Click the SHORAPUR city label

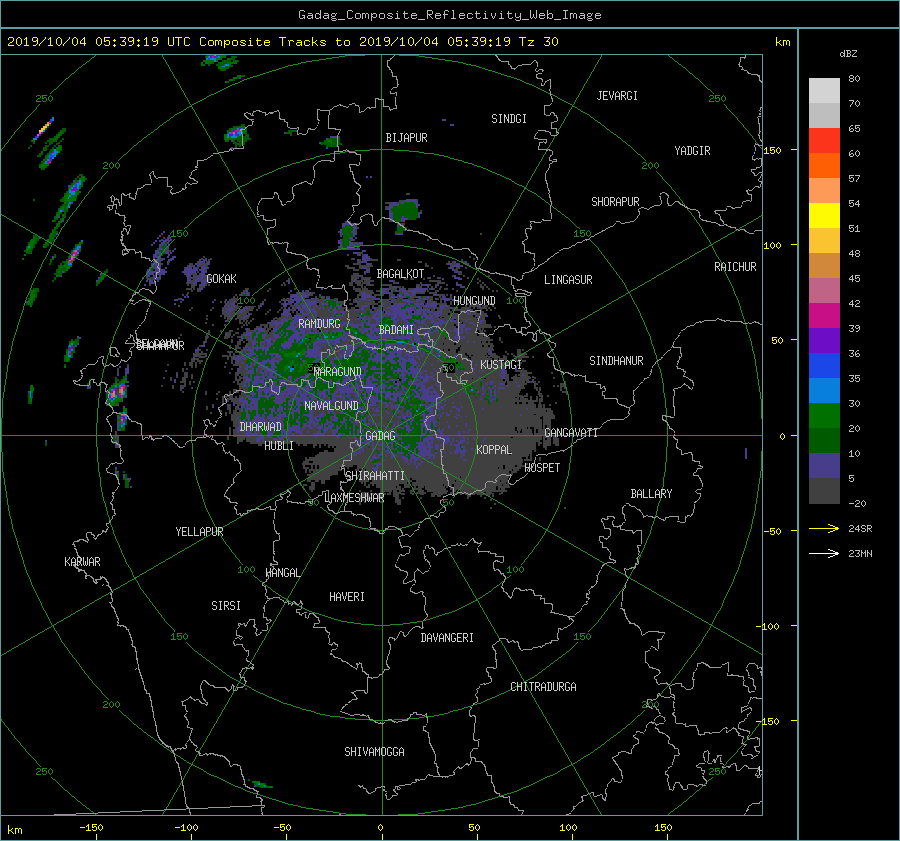click(x=615, y=202)
